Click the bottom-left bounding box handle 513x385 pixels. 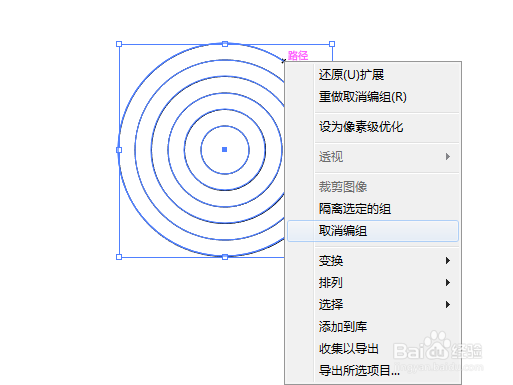[119, 257]
